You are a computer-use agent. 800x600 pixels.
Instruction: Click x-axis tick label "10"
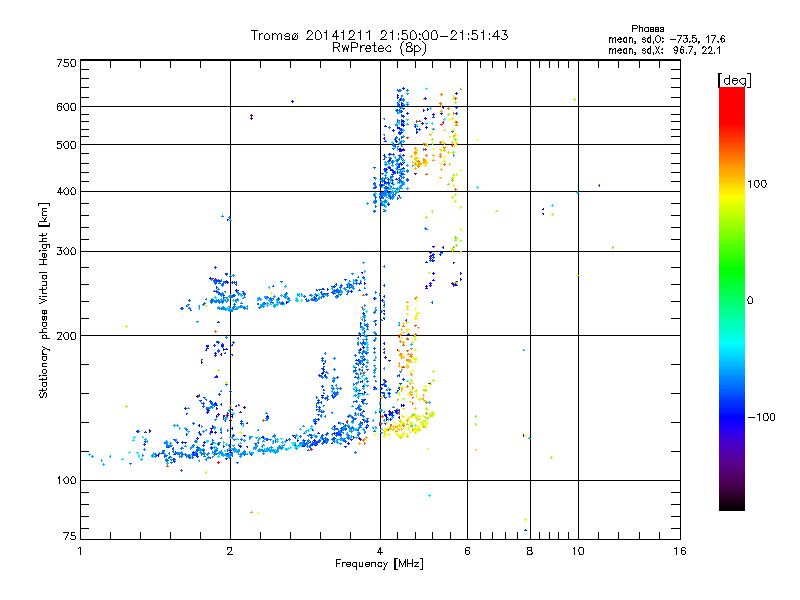(578, 551)
